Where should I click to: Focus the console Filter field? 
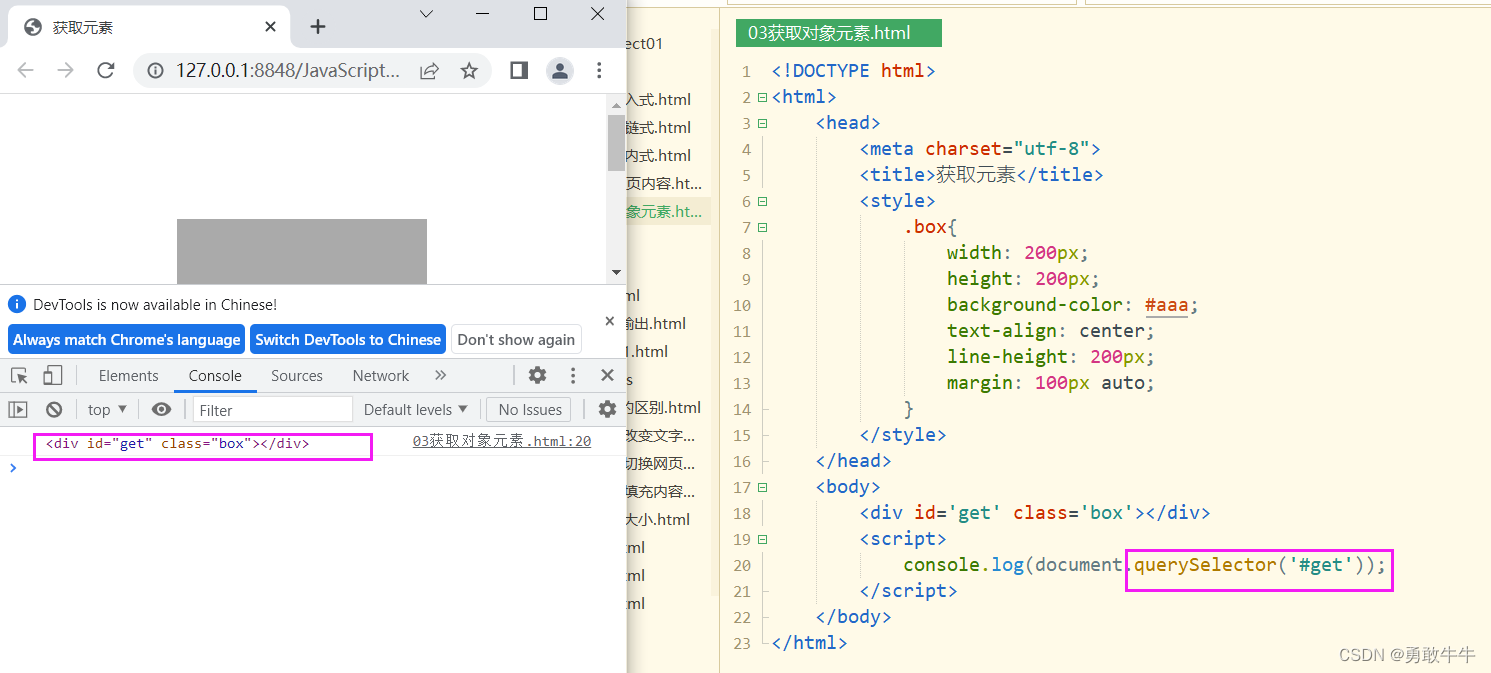coord(272,409)
